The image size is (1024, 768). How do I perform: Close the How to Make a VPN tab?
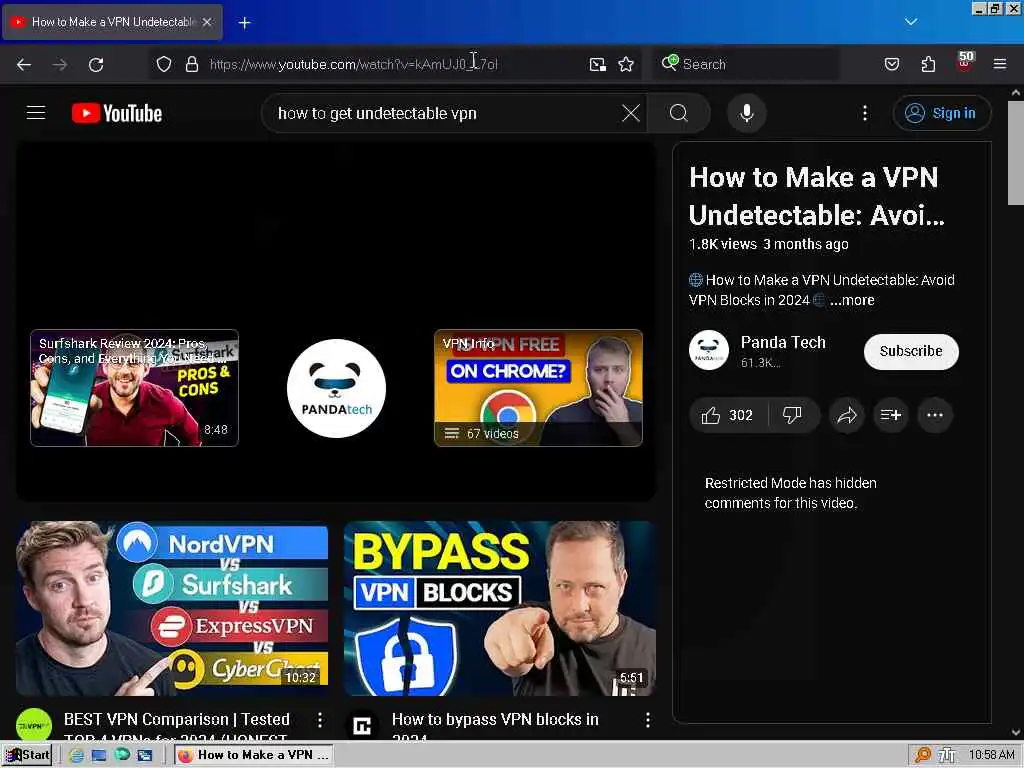click(207, 22)
